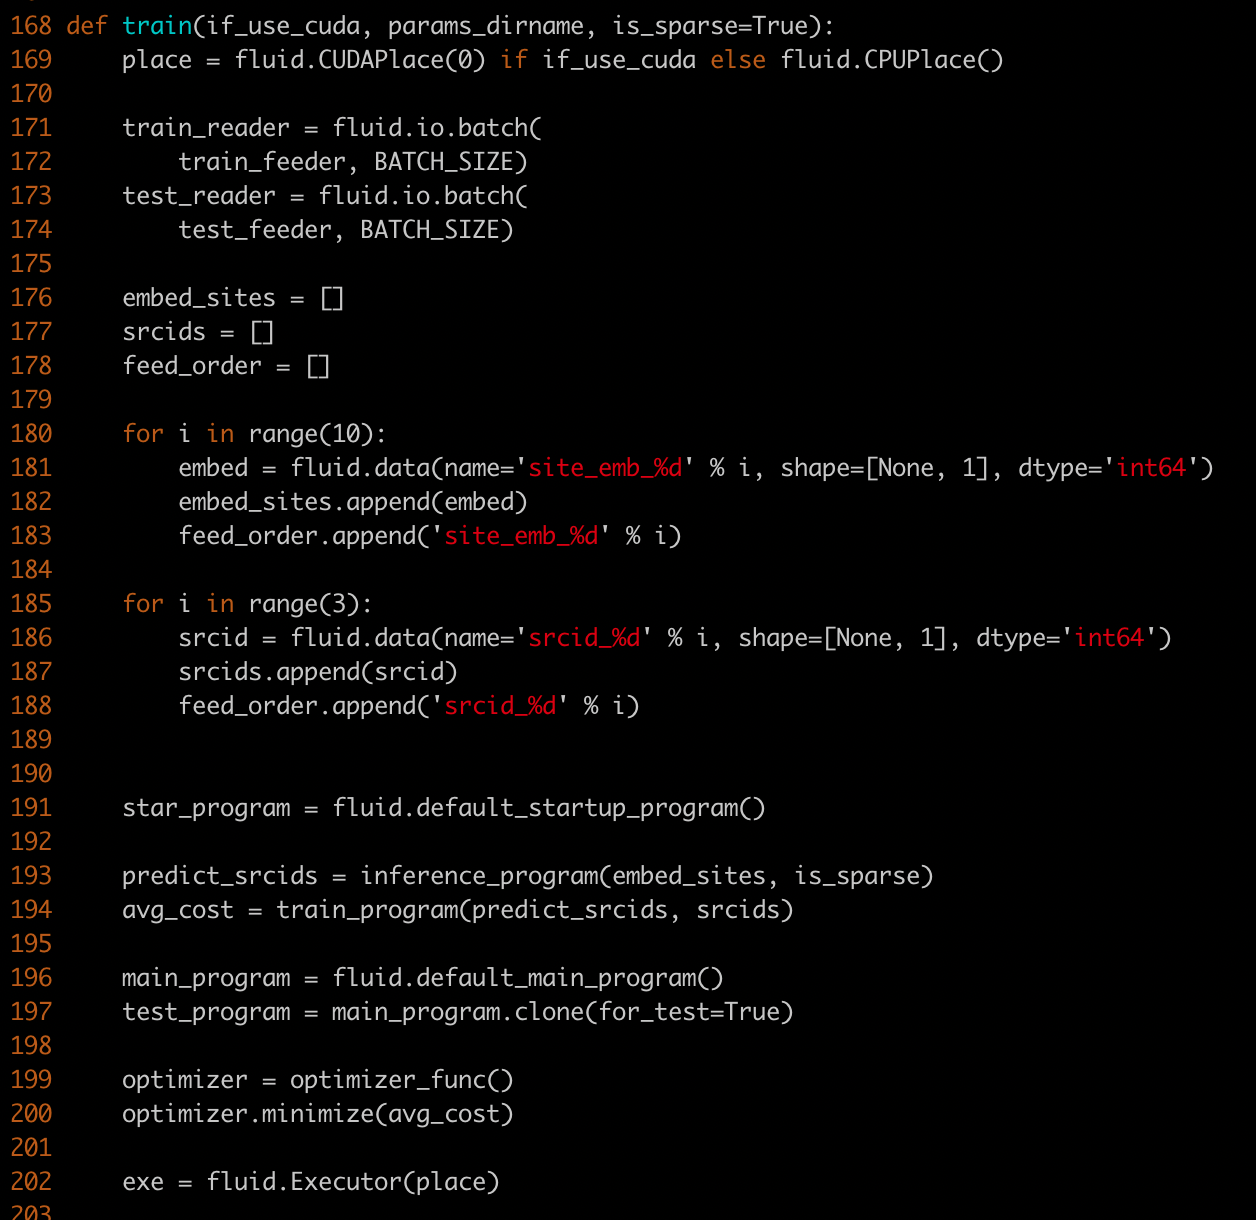The image size is (1256, 1220).
Task: Click 'fluid.Executor(place)' on line 202
Action: tap(353, 1181)
